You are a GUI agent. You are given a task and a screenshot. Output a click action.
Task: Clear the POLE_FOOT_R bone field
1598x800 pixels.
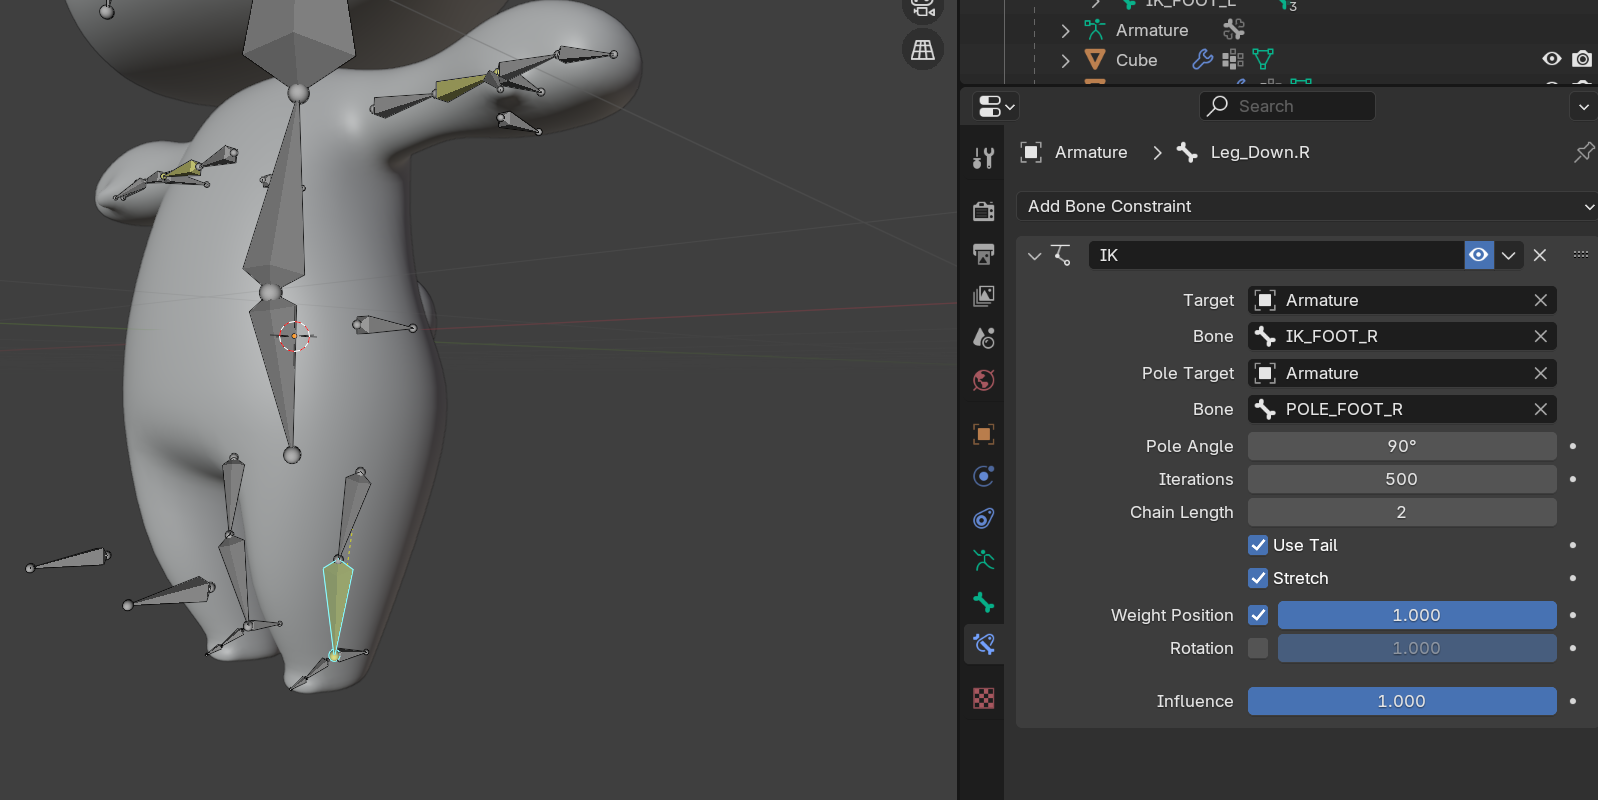point(1540,409)
